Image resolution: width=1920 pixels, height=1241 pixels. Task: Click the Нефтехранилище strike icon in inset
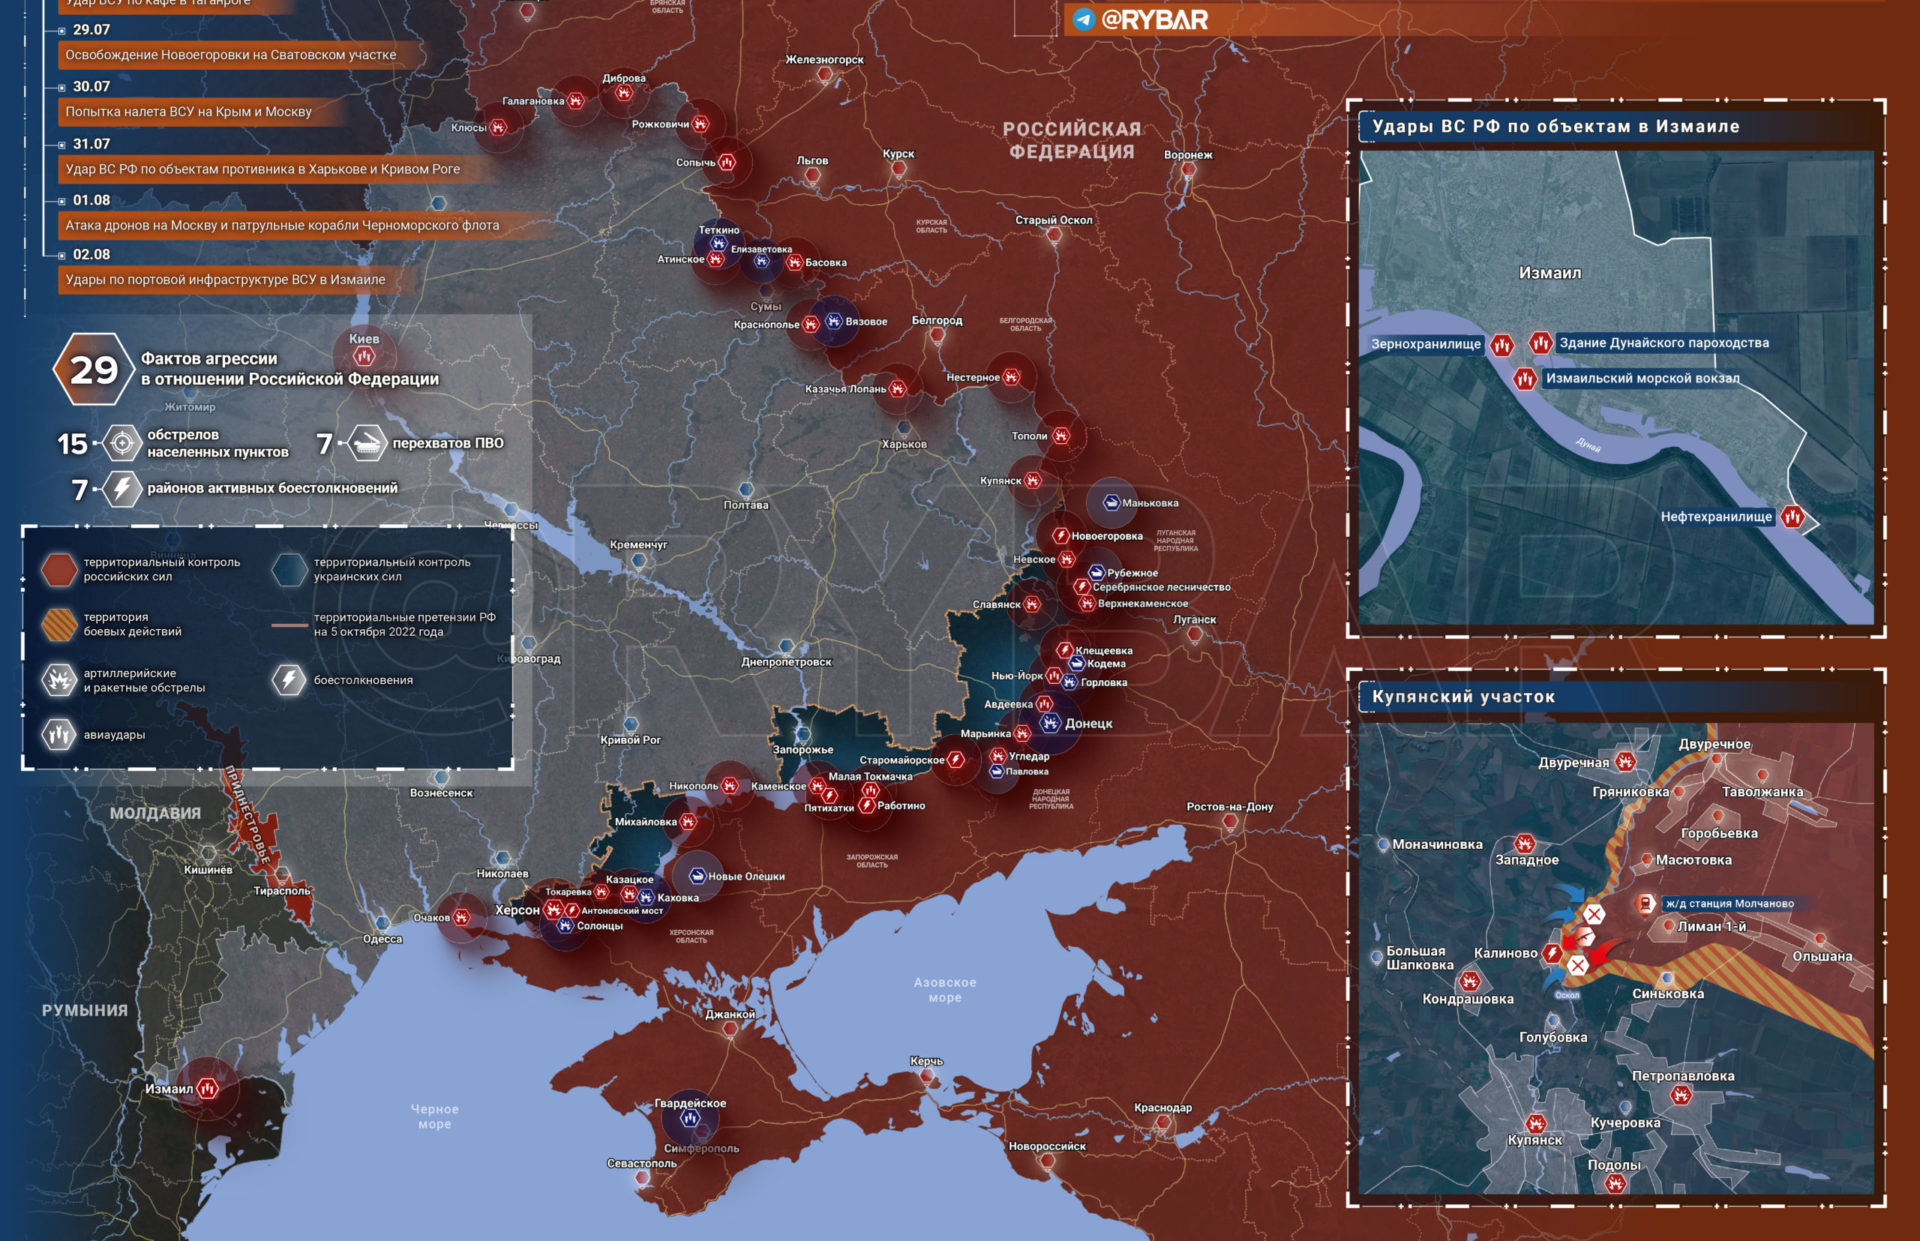pos(1793,516)
